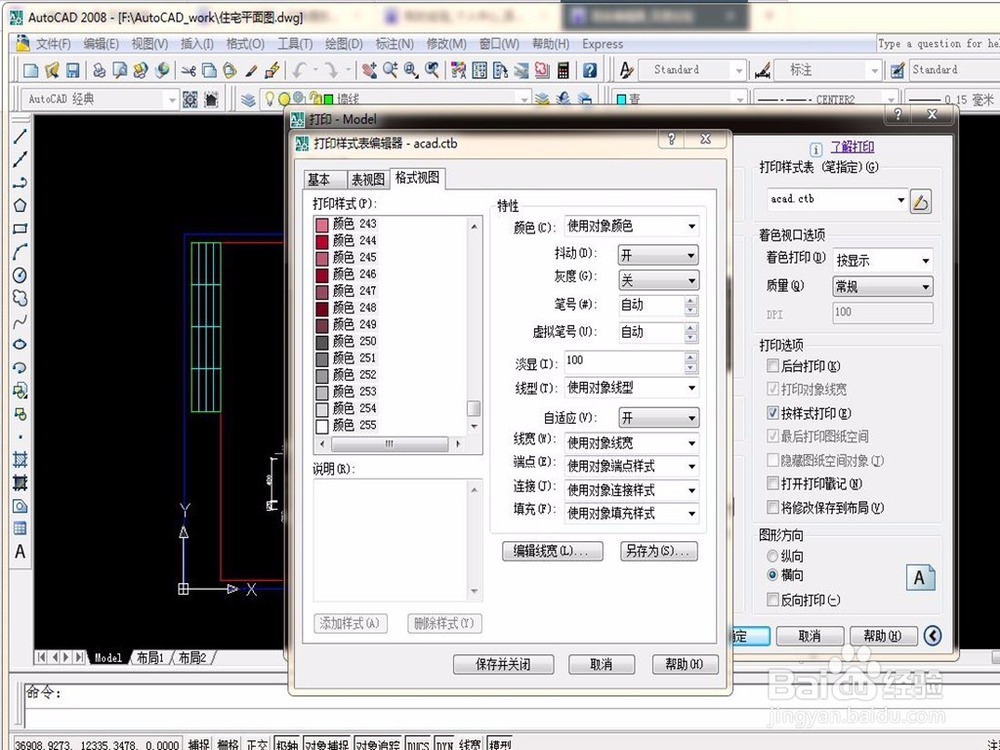The image size is (1000, 750).
Task: Click the Cut scissors icon
Action: coord(188,70)
